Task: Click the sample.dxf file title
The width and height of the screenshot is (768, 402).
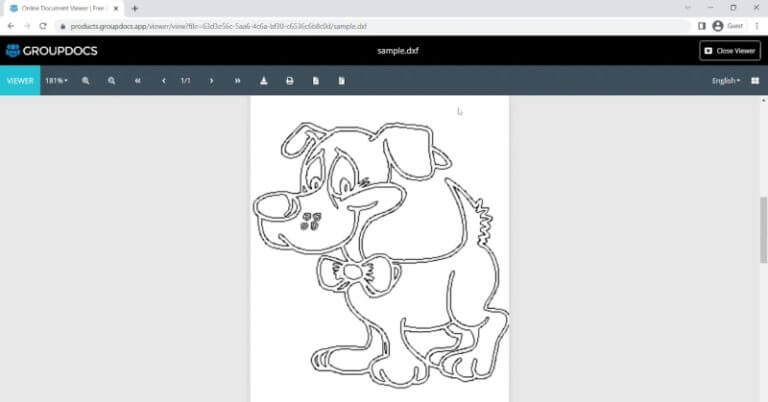Action: (398, 50)
